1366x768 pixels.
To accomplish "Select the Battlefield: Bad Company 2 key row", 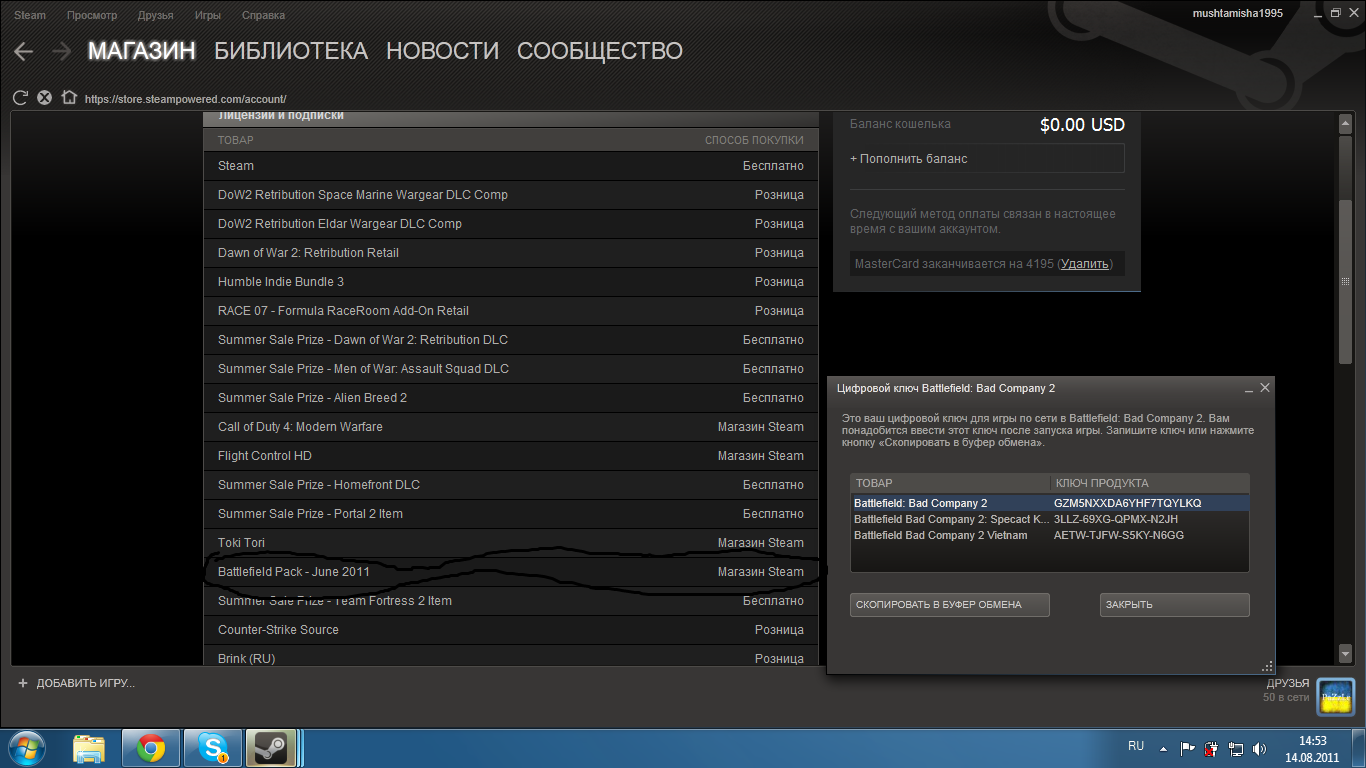I will (x=1050, y=503).
